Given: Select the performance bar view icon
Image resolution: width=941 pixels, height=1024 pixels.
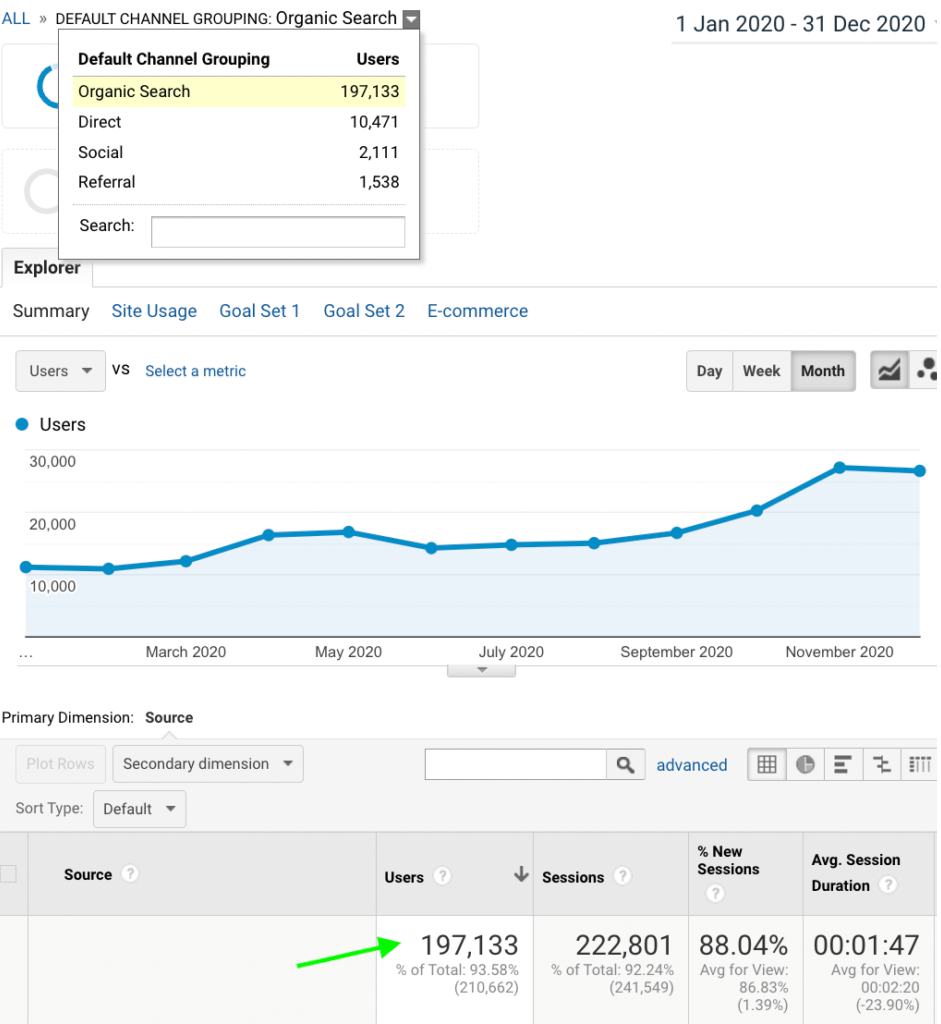Looking at the screenshot, I should click(x=843, y=765).
